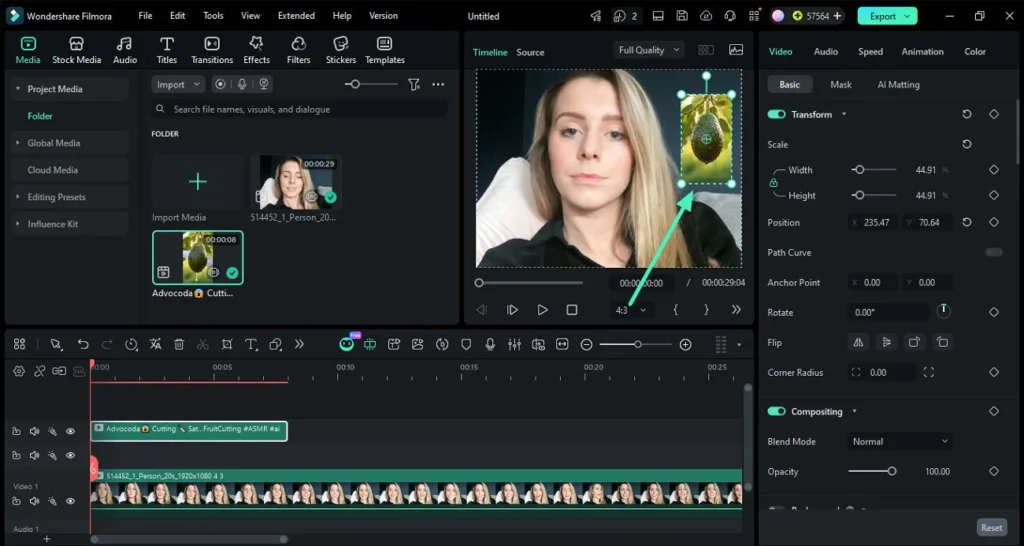
Task: Undo the last action in the timeline toolbar
Action: pyautogui.click(x=83, y=344)
